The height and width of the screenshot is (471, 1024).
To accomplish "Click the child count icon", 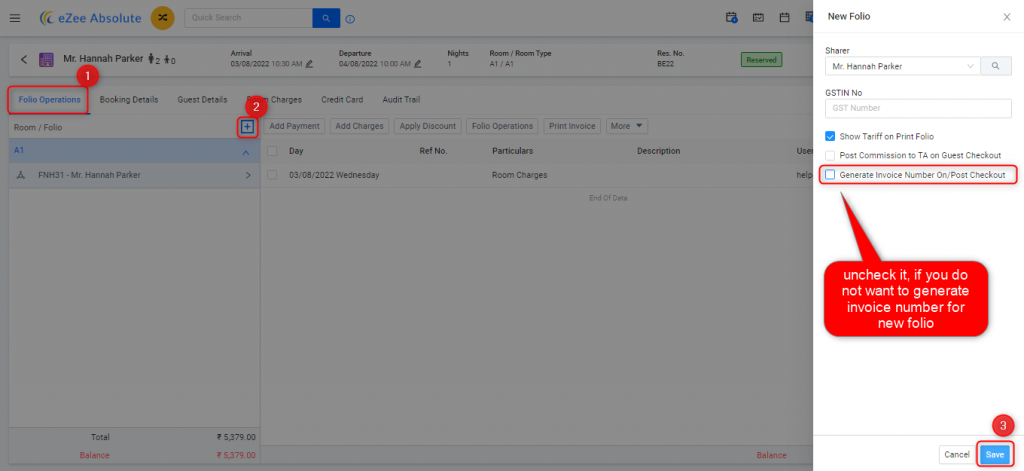I will (169, 60).
